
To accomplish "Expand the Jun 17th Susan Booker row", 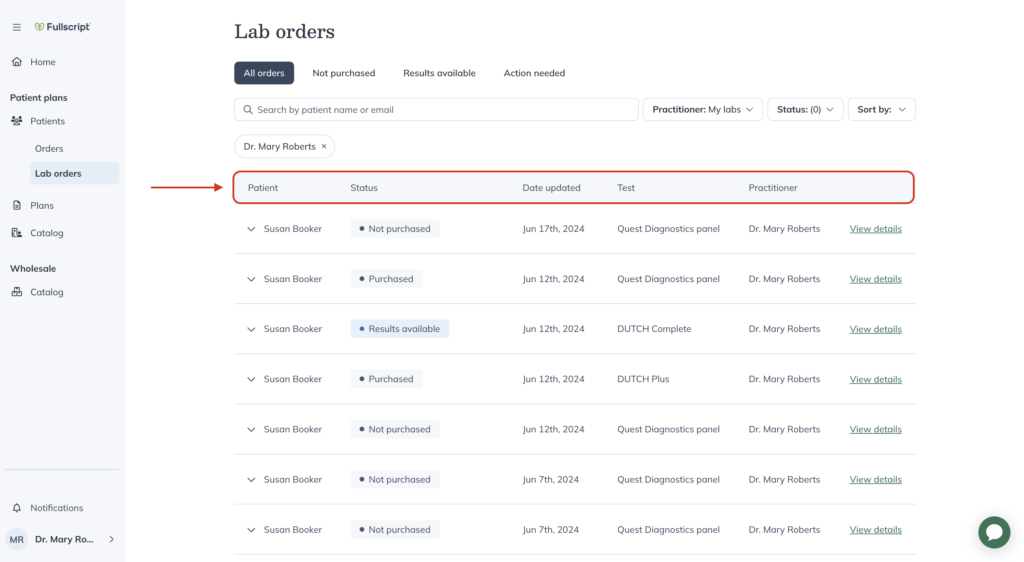I will click(251, 229).
